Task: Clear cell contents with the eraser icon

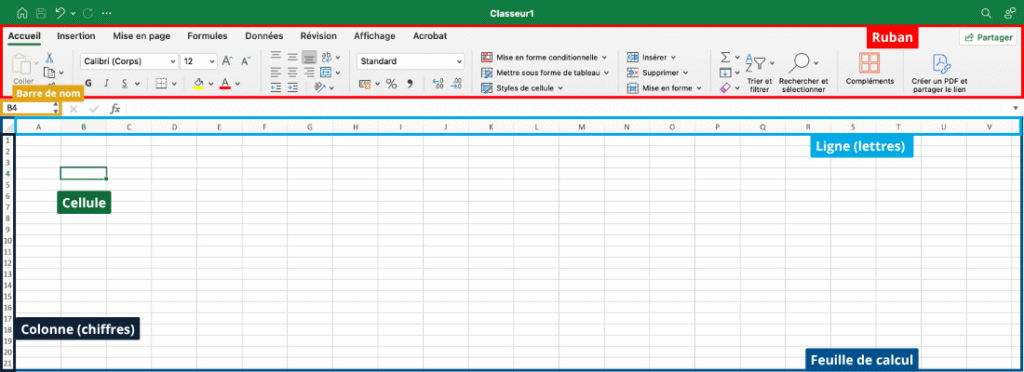Action: (x=725, y=87)
